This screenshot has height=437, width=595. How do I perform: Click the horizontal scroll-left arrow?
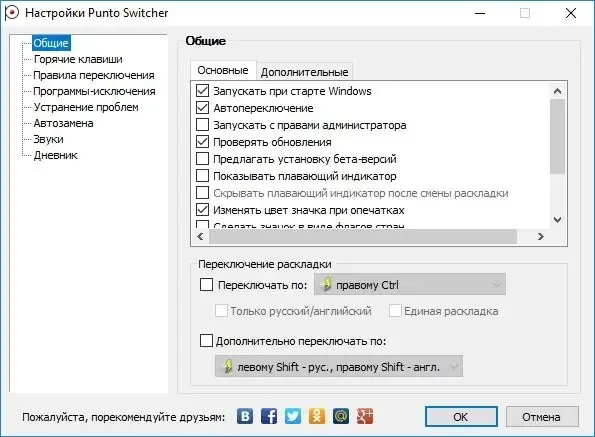(x=200, y=237)
